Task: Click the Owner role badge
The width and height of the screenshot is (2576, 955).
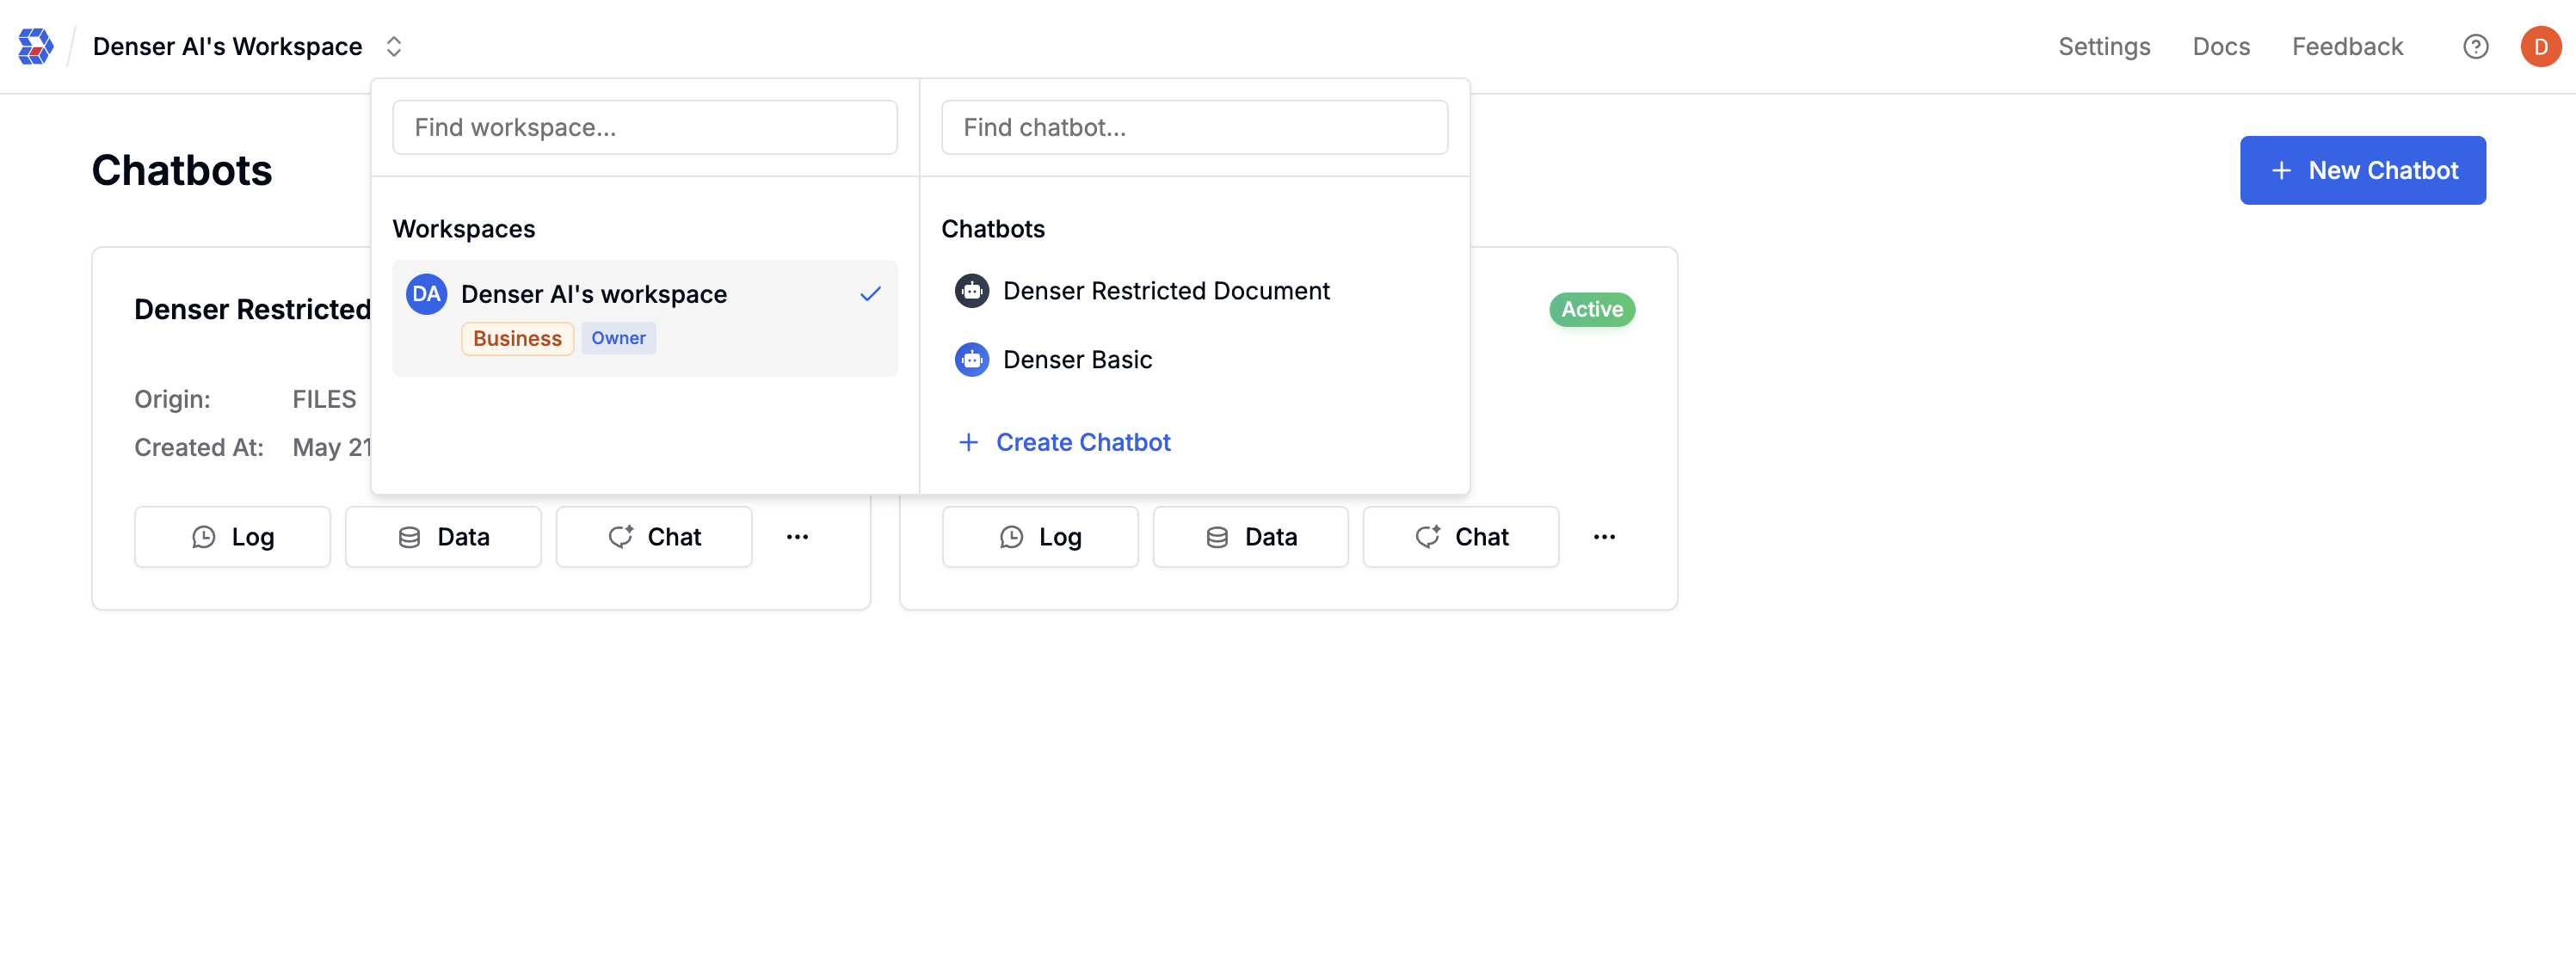Action: pos(618,338)
